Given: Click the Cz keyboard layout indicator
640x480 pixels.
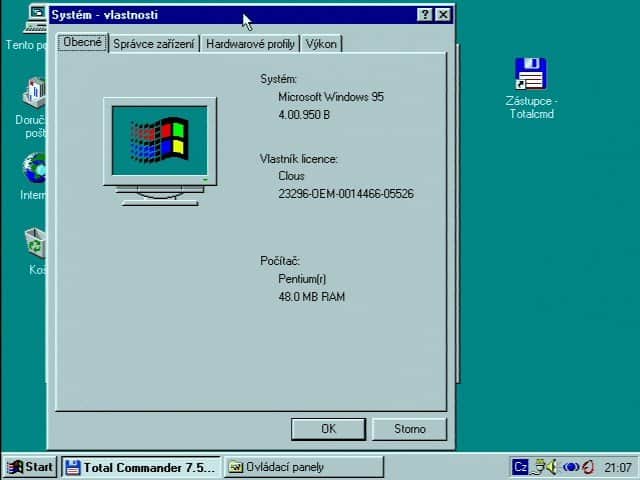Looking at the screenshot, I should pos(520,467).
